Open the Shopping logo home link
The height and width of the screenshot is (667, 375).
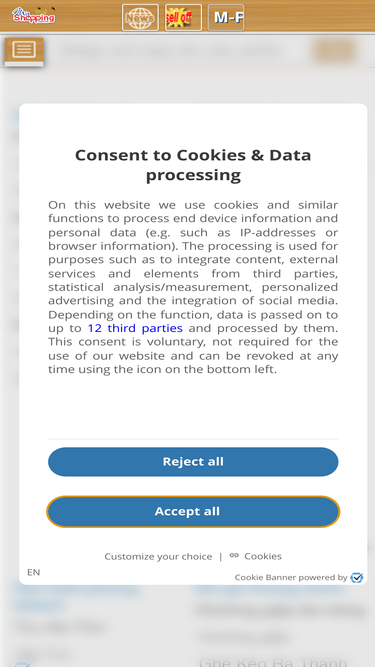point(33,15)
